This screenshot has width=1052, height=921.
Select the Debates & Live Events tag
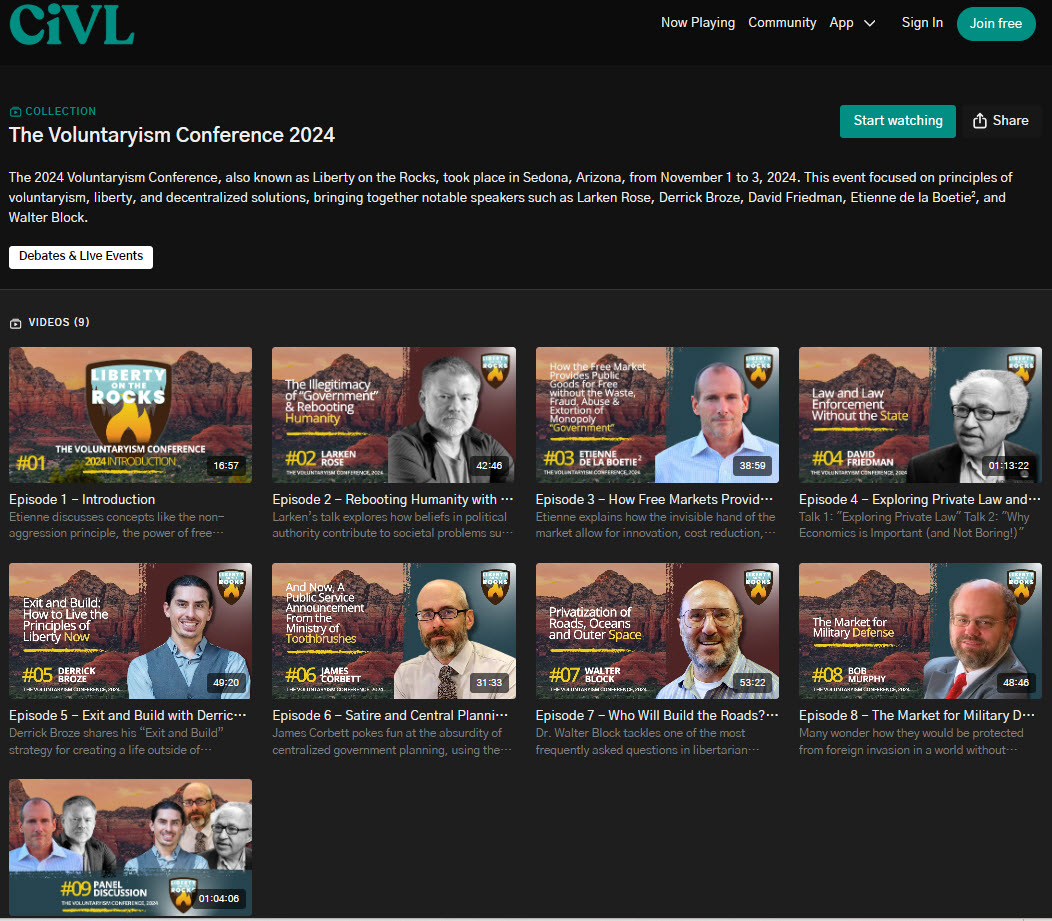pyautogui.click(x=81, y=257)
